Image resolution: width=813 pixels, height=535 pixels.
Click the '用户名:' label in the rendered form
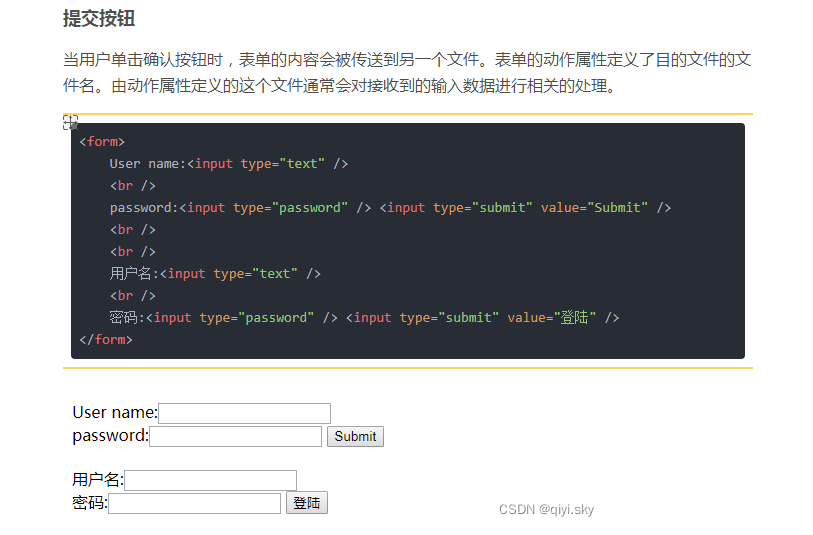click(98, 480)
